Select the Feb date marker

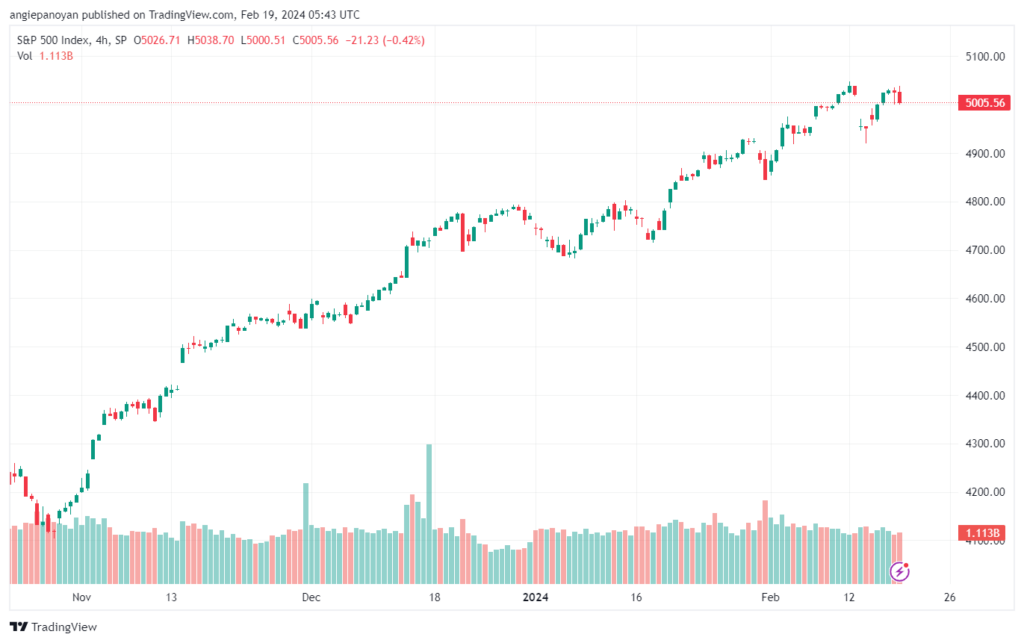tap(770, 597)
